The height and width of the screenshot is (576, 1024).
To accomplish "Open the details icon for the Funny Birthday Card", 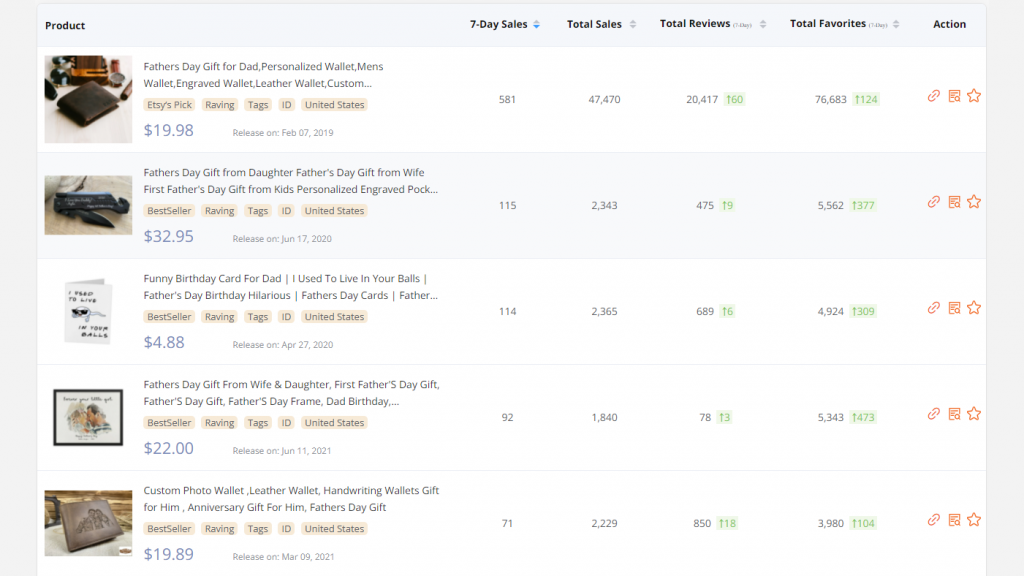I will point(954,308).
